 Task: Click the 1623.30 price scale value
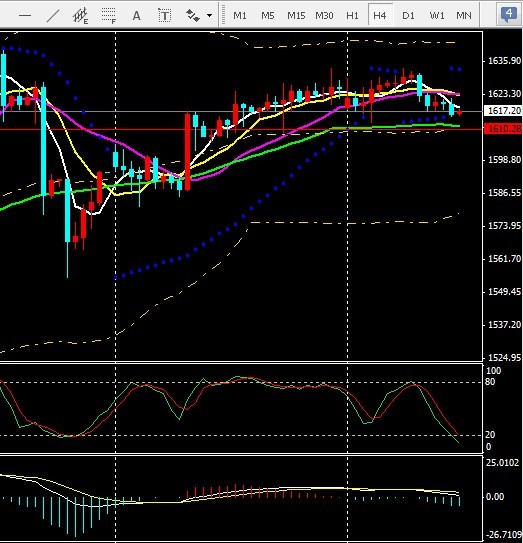click(x=504, y=94)
